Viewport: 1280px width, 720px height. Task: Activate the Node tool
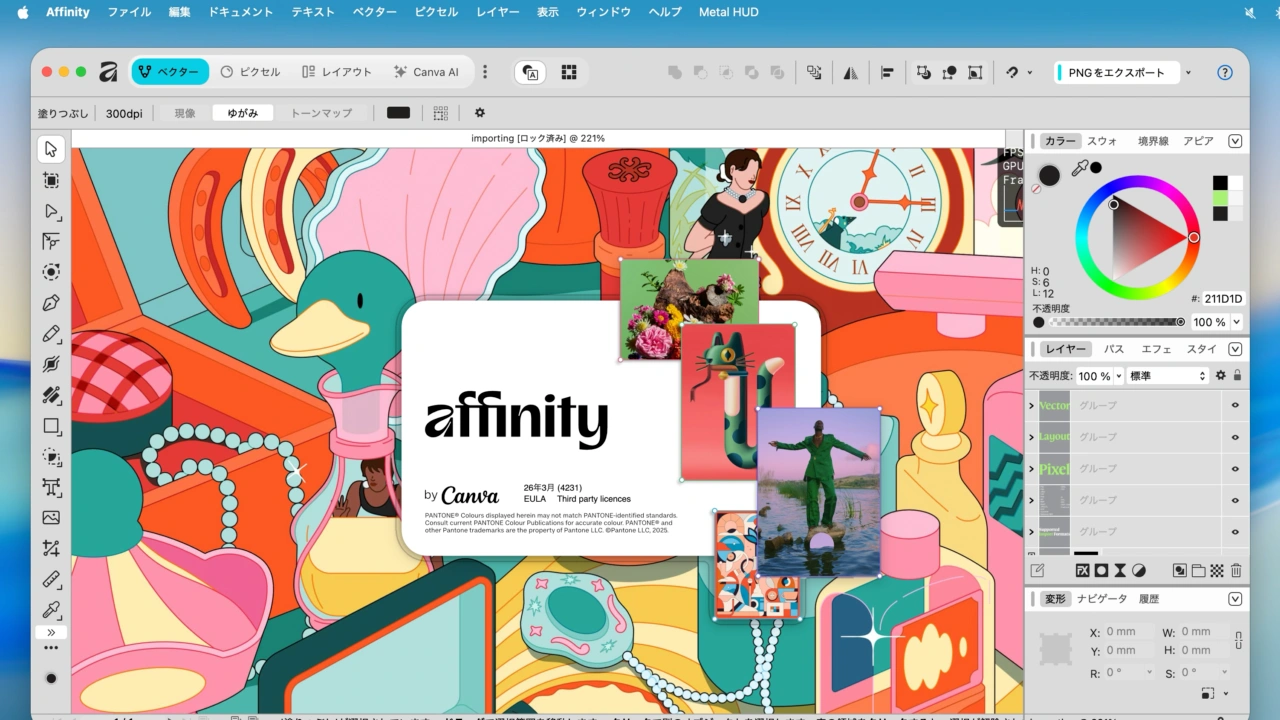(x=51, y=211)
